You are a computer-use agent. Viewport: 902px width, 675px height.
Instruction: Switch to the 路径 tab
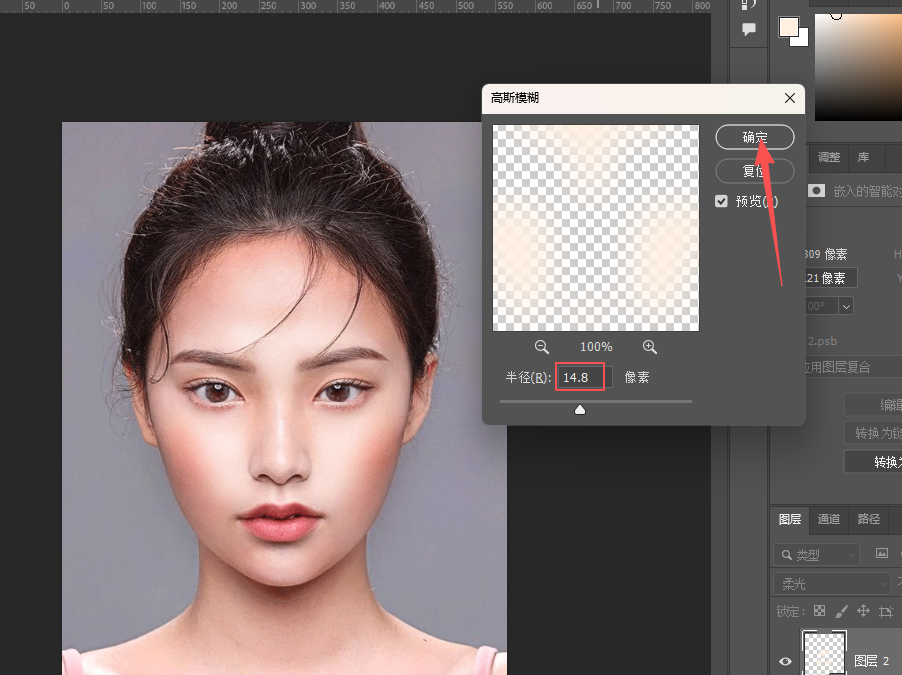coord(869,519)
